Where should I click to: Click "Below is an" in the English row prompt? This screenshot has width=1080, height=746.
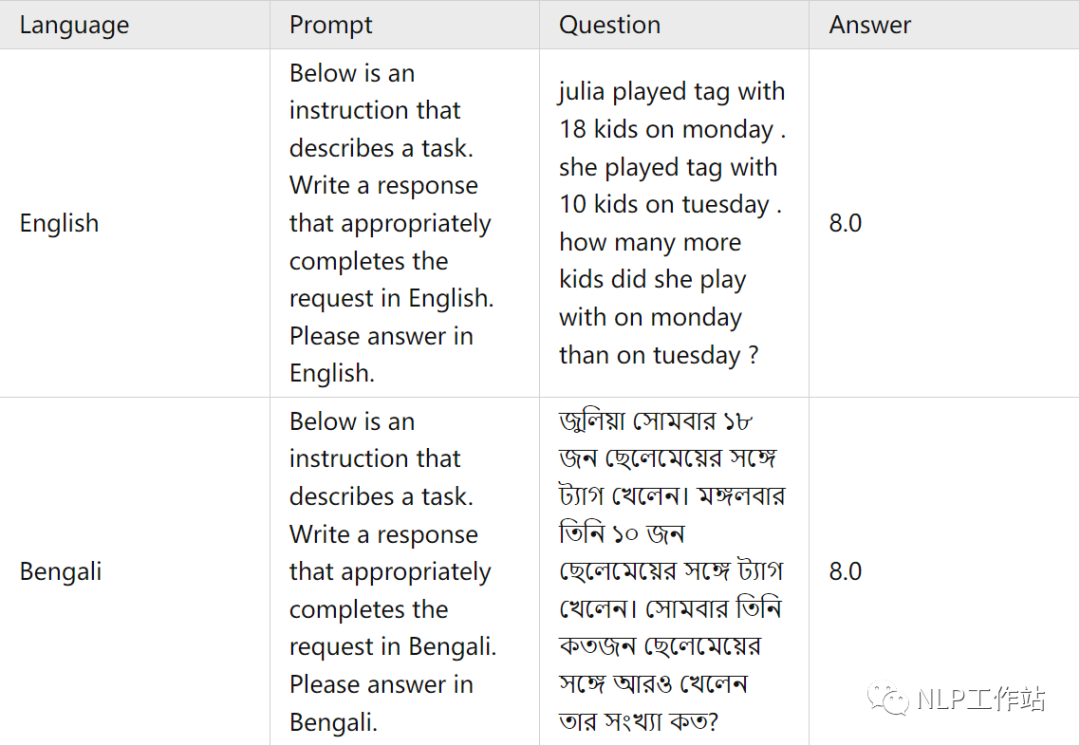click(351, 74)
